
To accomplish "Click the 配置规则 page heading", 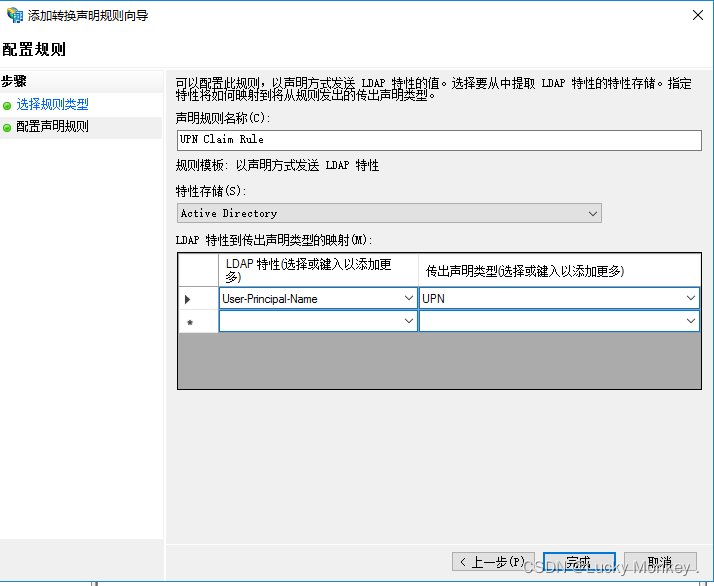I will click(34, 49).
